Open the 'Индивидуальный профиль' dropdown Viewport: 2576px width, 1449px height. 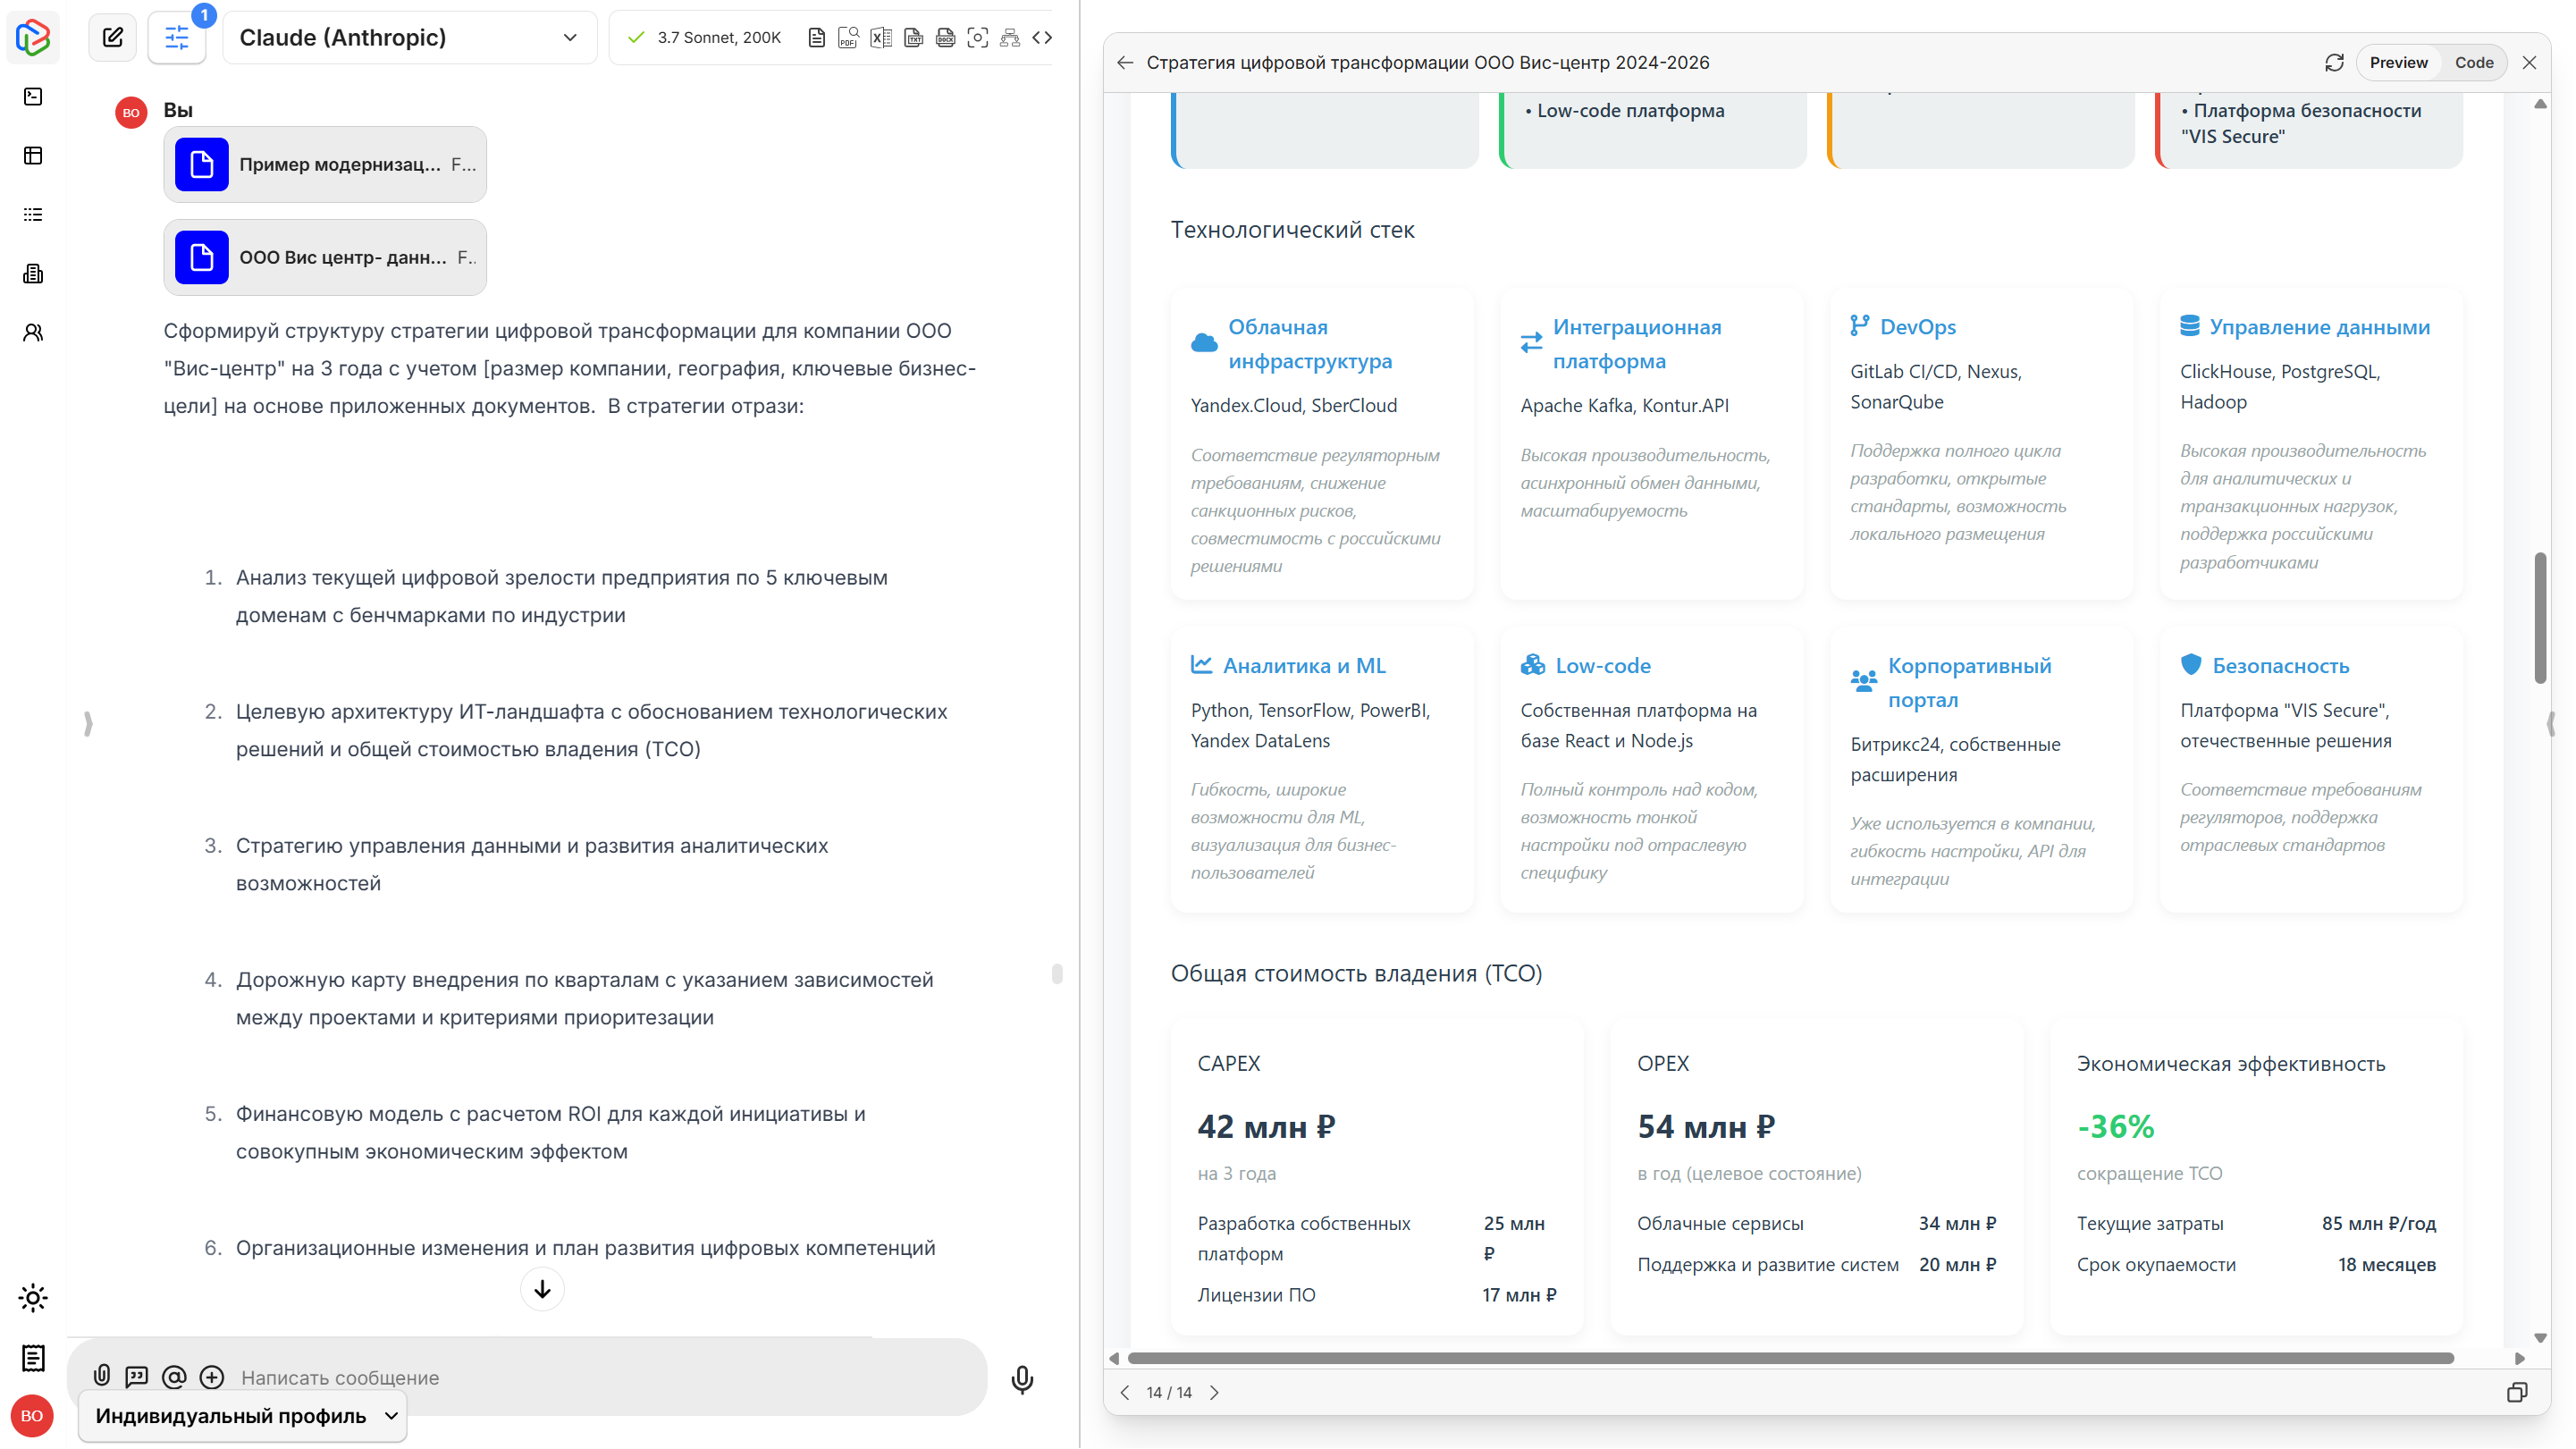(x=243, y=1416)
